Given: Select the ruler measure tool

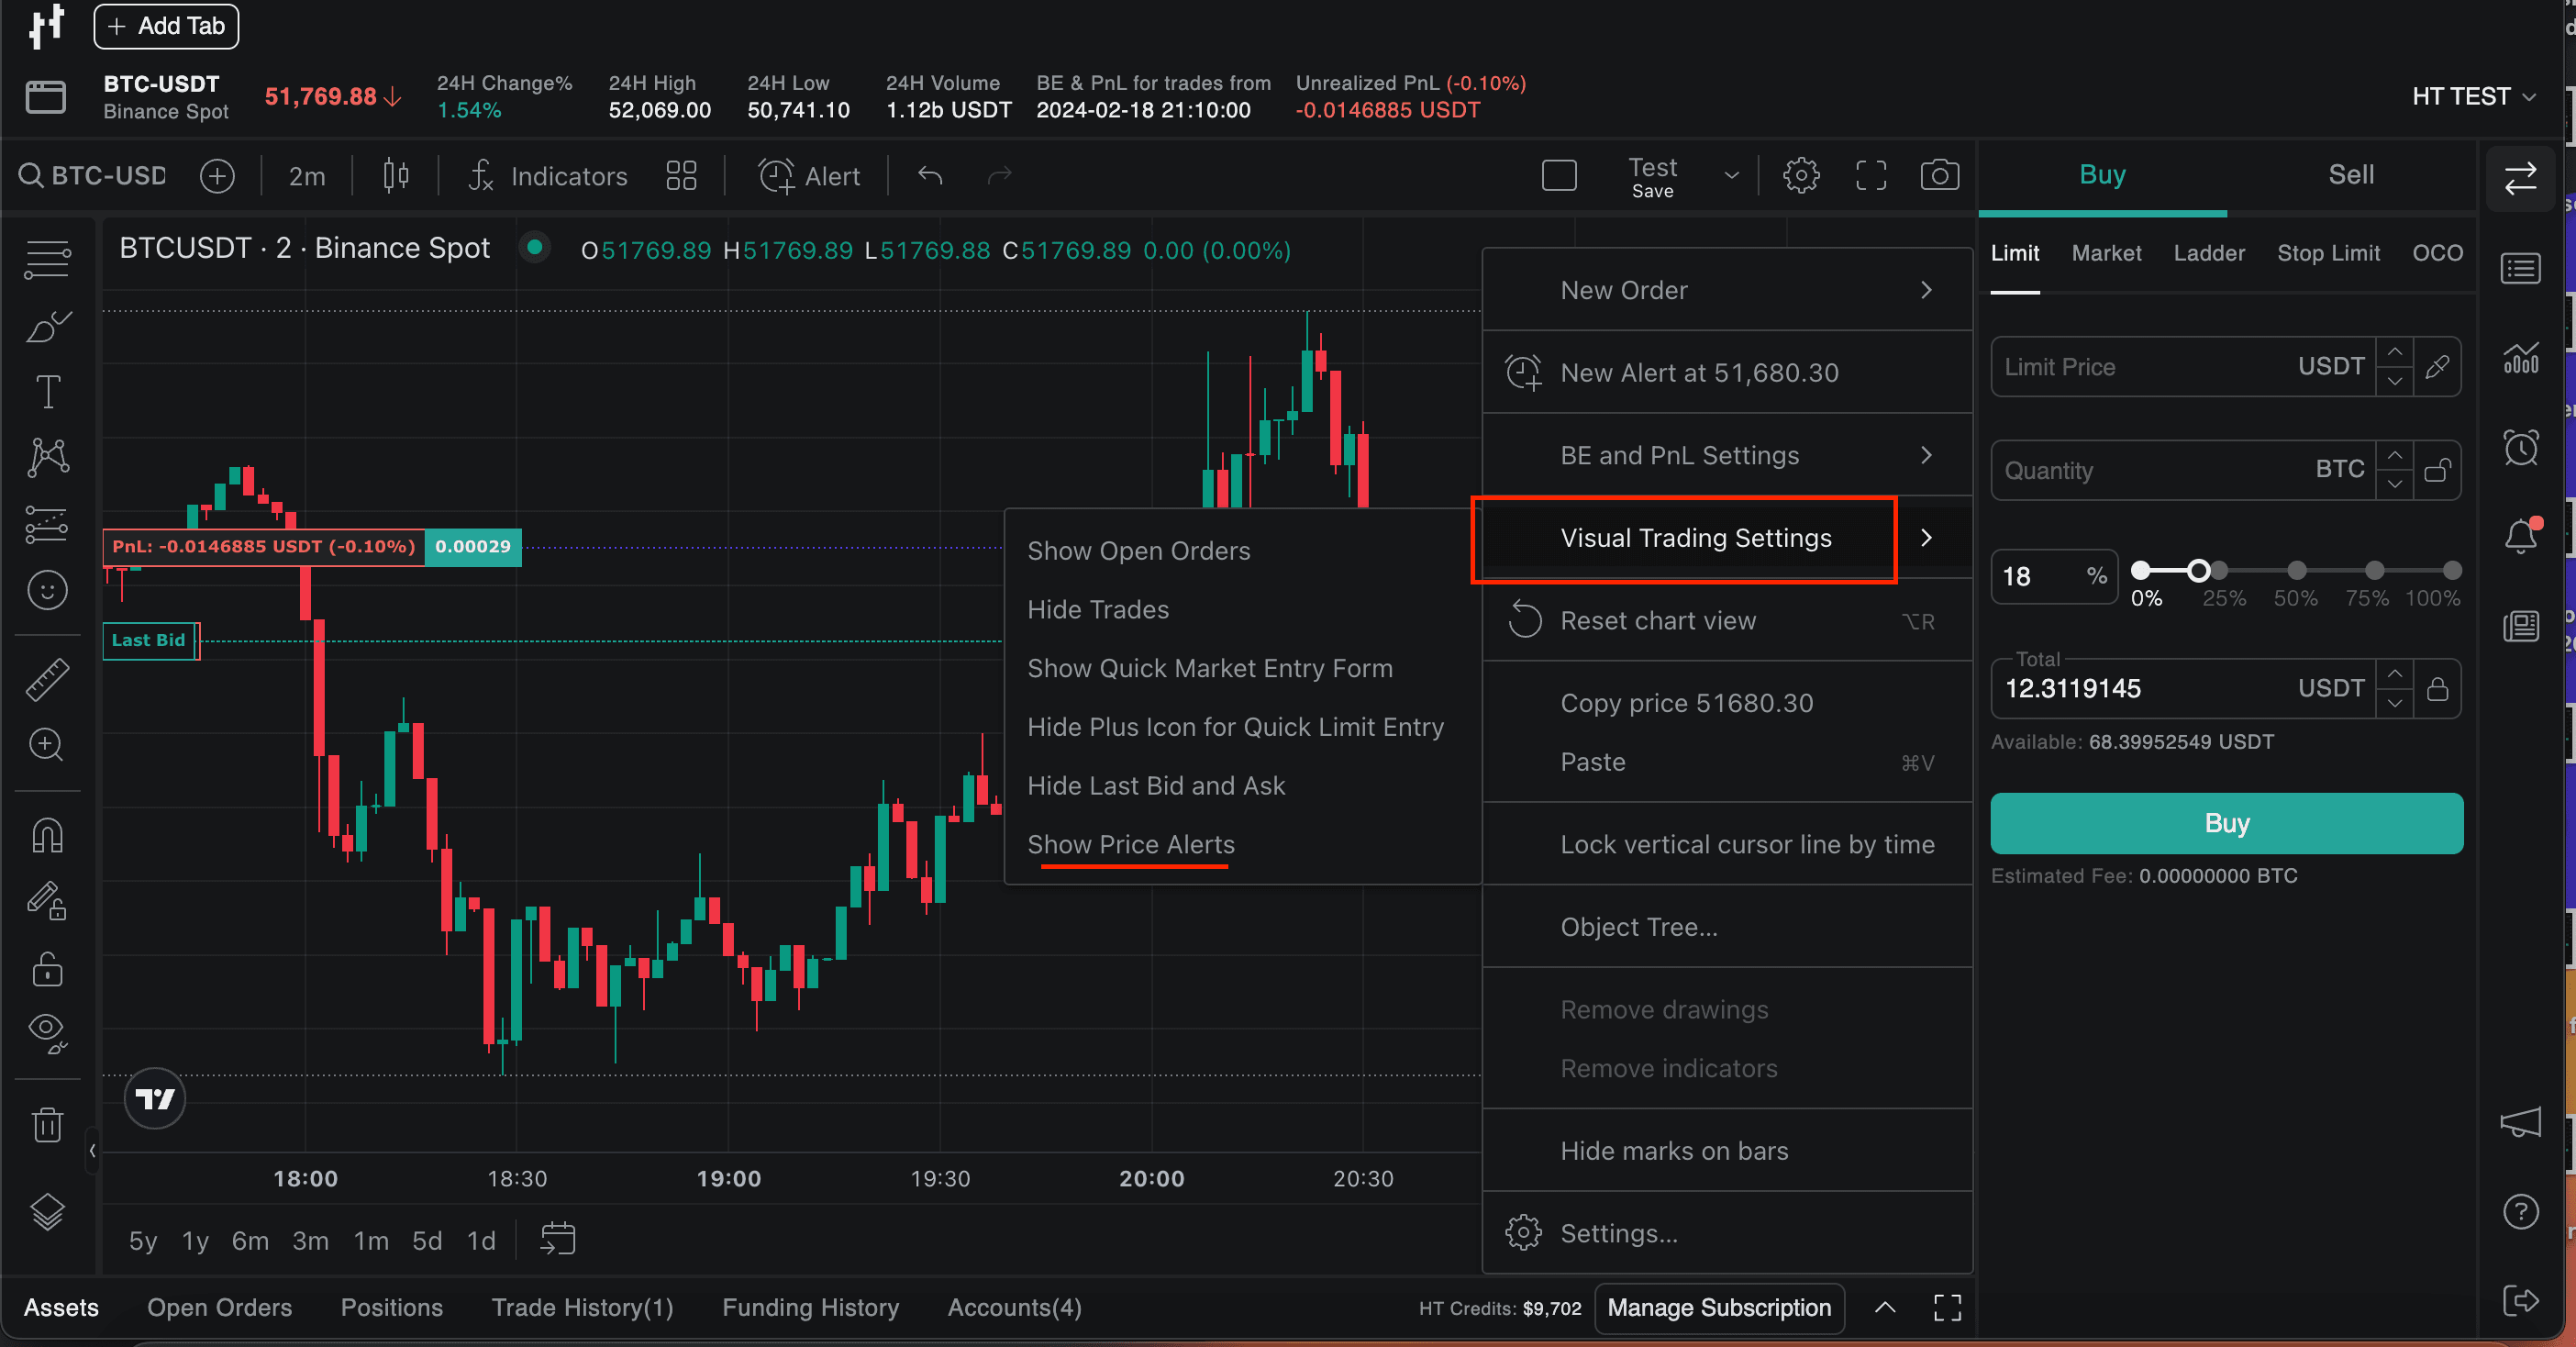Looking at the screenshot, I should pyautogui.click(x=47, y=679).
